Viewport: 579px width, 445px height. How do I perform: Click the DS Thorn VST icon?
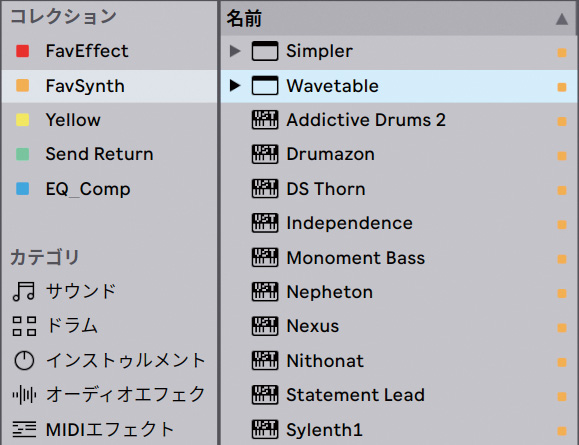265,188
